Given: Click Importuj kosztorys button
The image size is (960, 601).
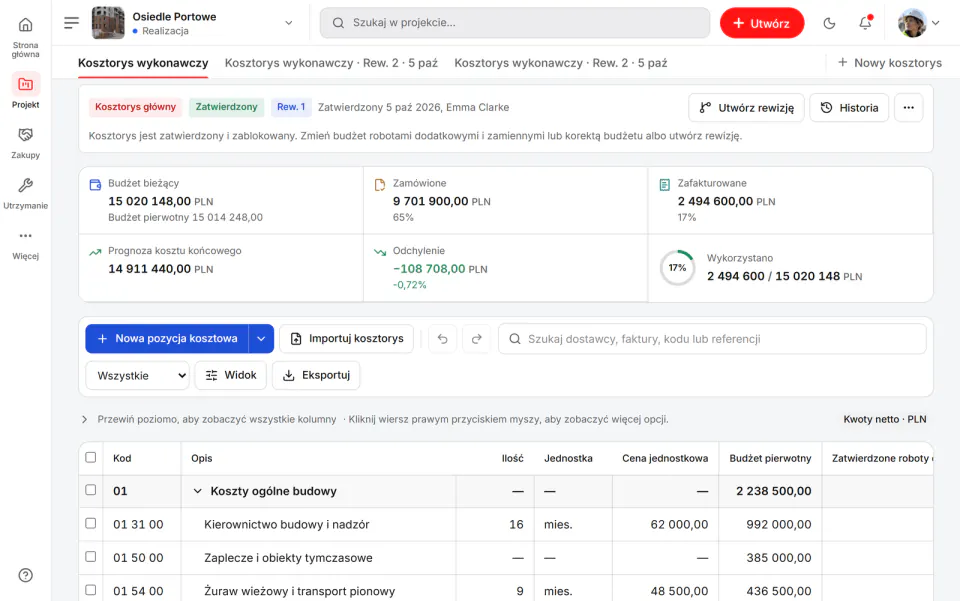Looking at the screenshot, I should click(x=347, y=339).
